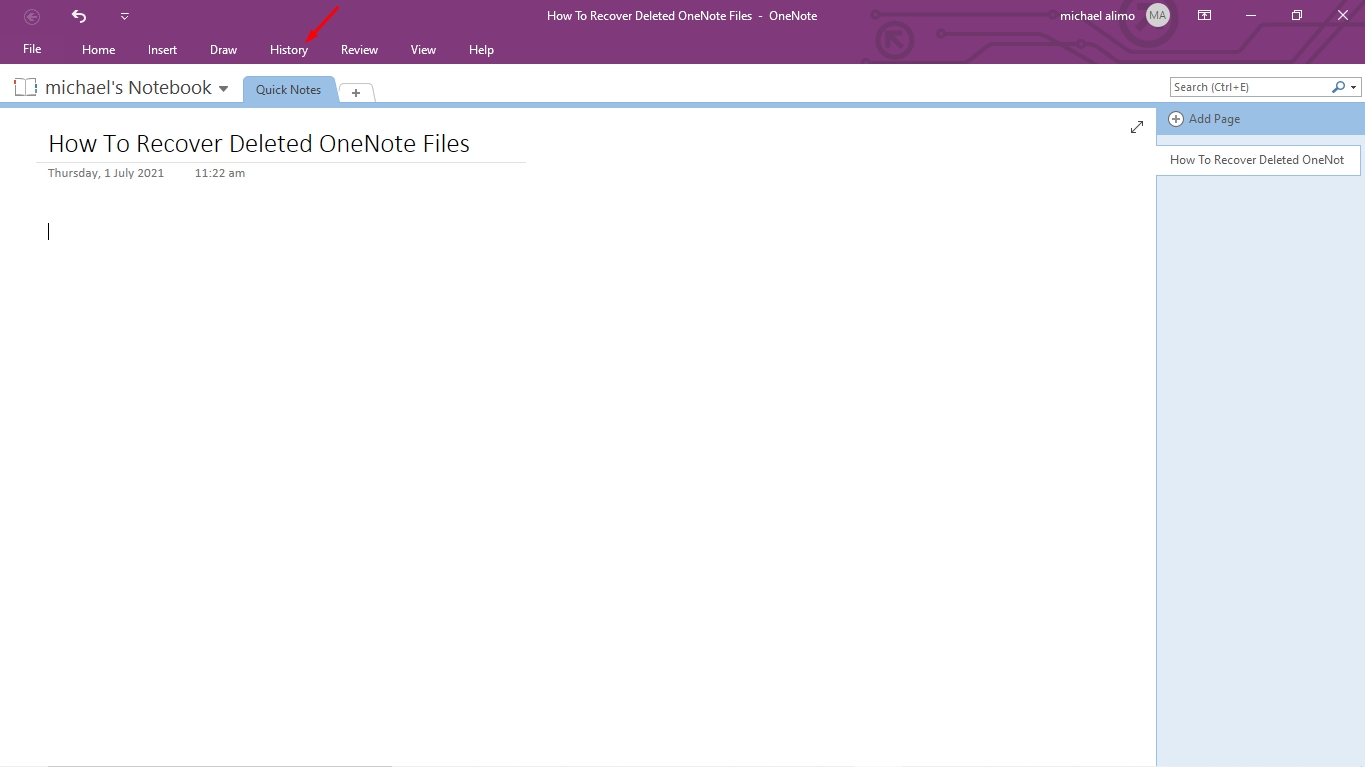1365x767 pixels.
Task: Expand page to full view with arrow icon
Action: pyautogui.click(x=1136, y=127)
